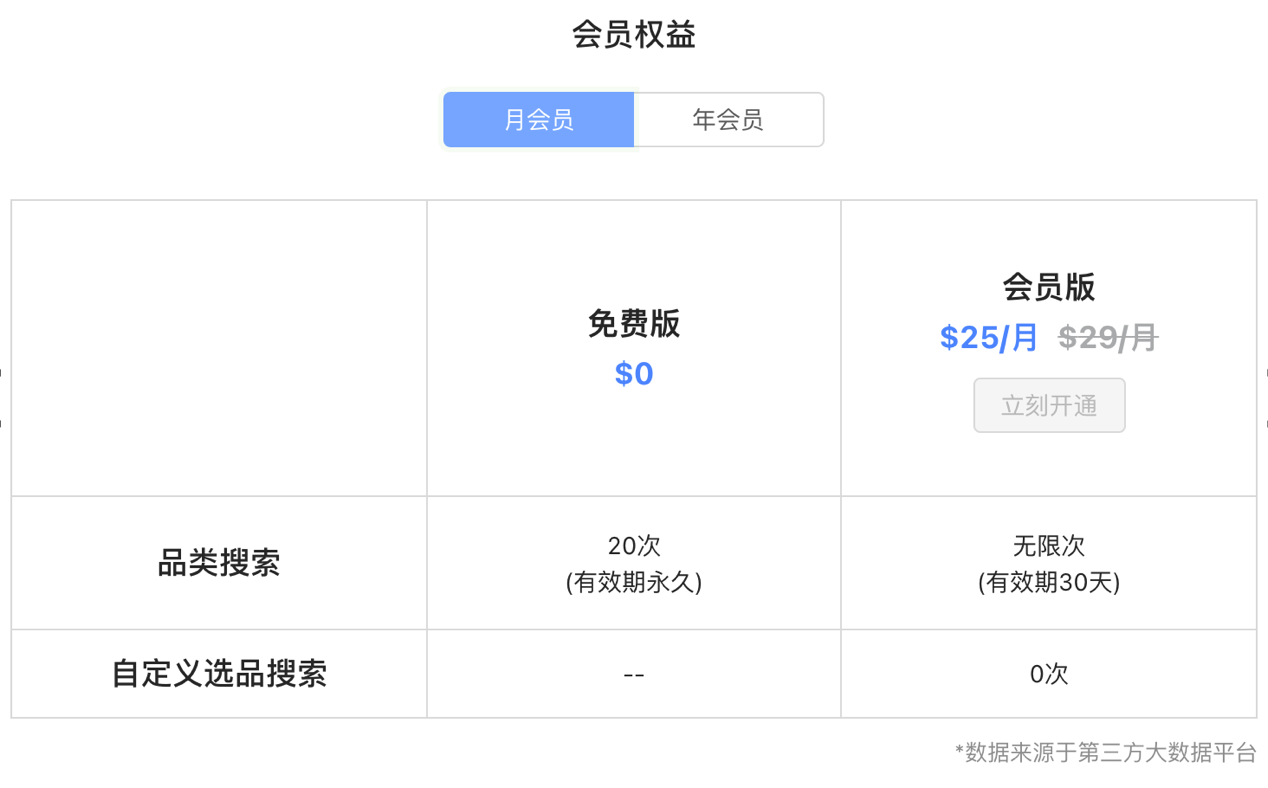Image resolution: width=1268 pixels, height=788 pixels.
Task: Toggle billing back to monthly membership
Action: tap(538, 119)
